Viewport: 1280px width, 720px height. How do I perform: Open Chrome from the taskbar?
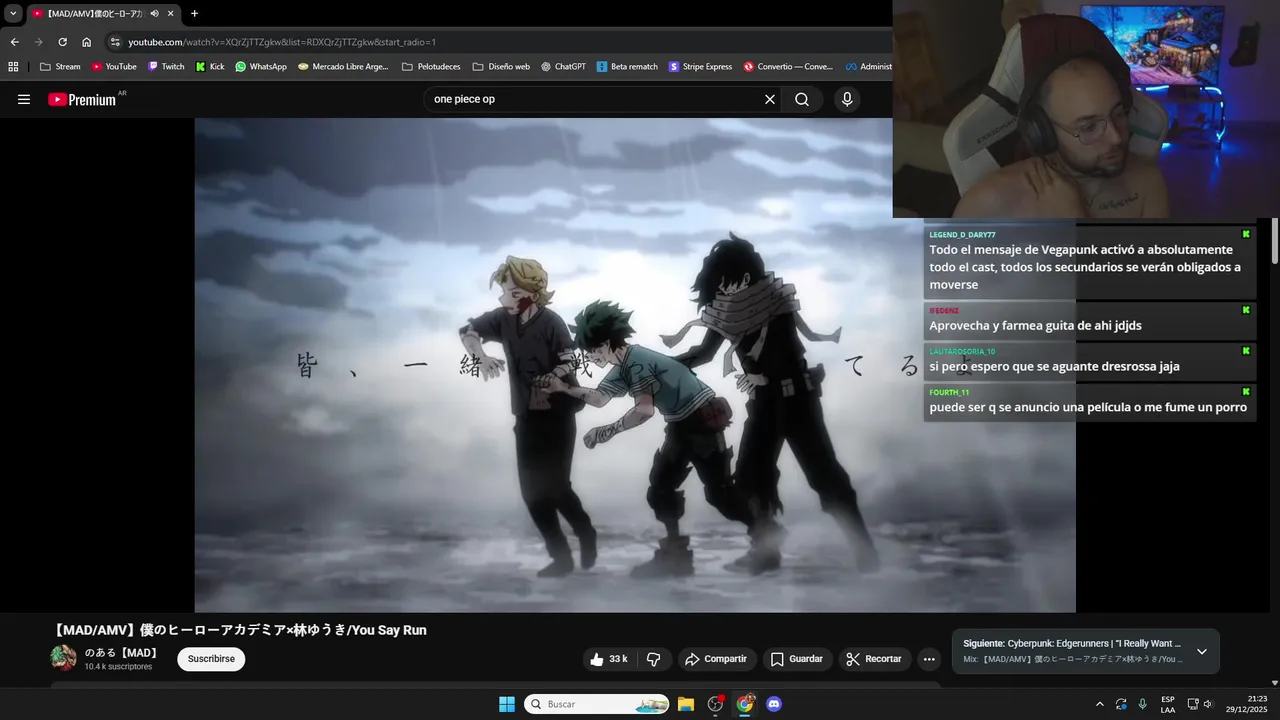click(x=745, y=704)
